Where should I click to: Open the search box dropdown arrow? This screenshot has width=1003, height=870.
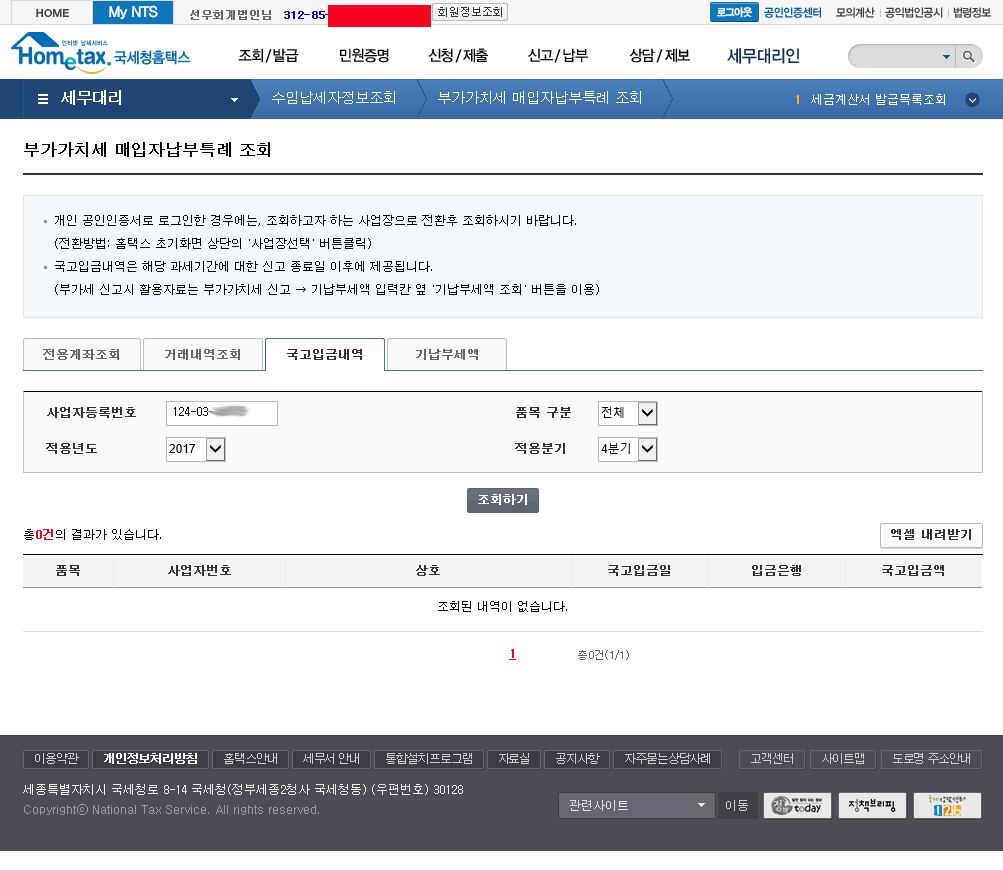tap(946, 57)
